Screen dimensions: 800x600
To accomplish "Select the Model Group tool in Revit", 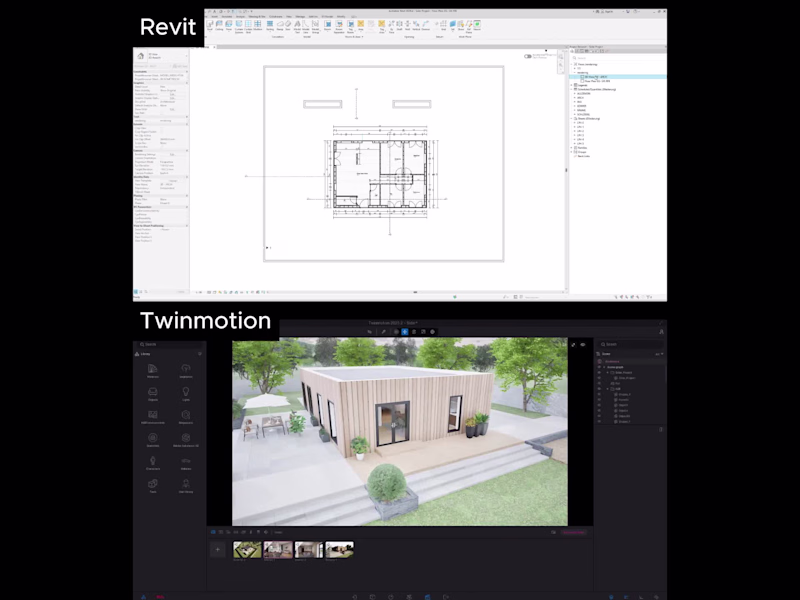I will coord(315,26).
